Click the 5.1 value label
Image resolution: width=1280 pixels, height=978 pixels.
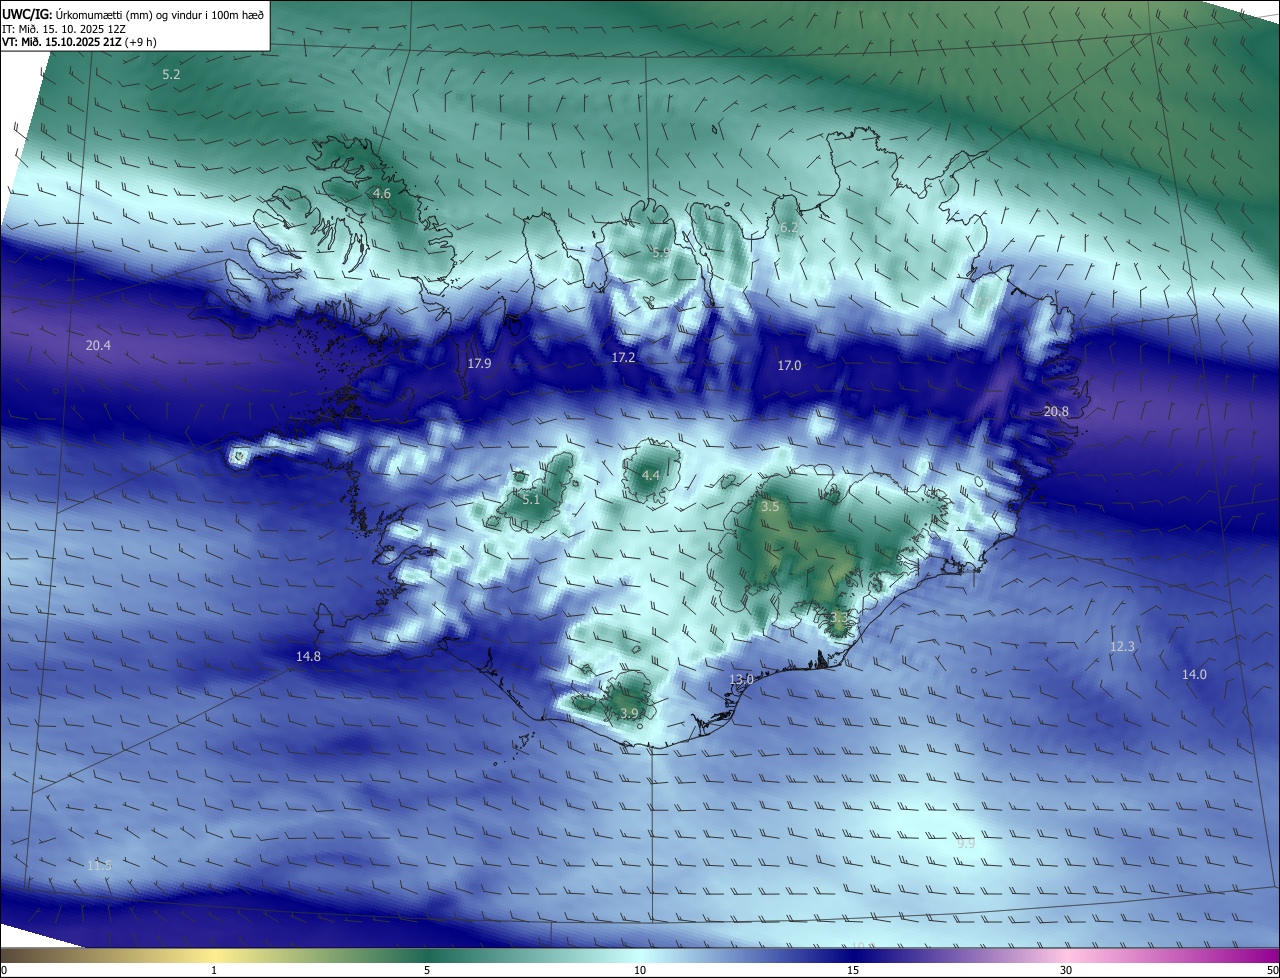[x=531, y=499]
